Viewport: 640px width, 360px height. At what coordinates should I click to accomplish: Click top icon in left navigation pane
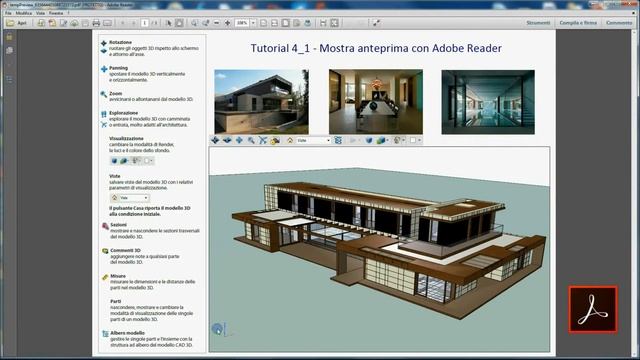(9, 37)
